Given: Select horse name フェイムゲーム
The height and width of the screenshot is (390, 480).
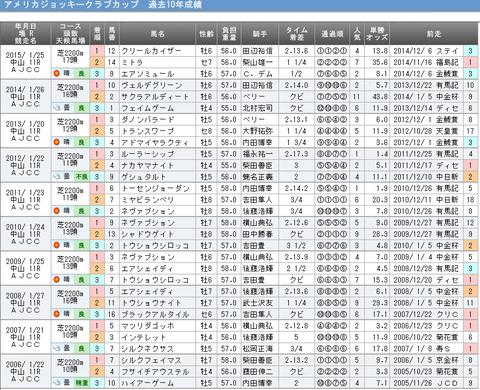Looking at the screenshot, I should pos(148,108).
